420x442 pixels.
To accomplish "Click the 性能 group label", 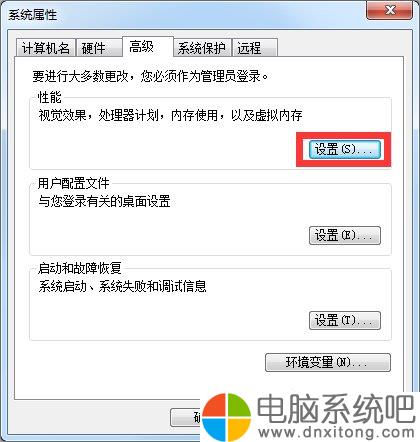I will point(50,97).
